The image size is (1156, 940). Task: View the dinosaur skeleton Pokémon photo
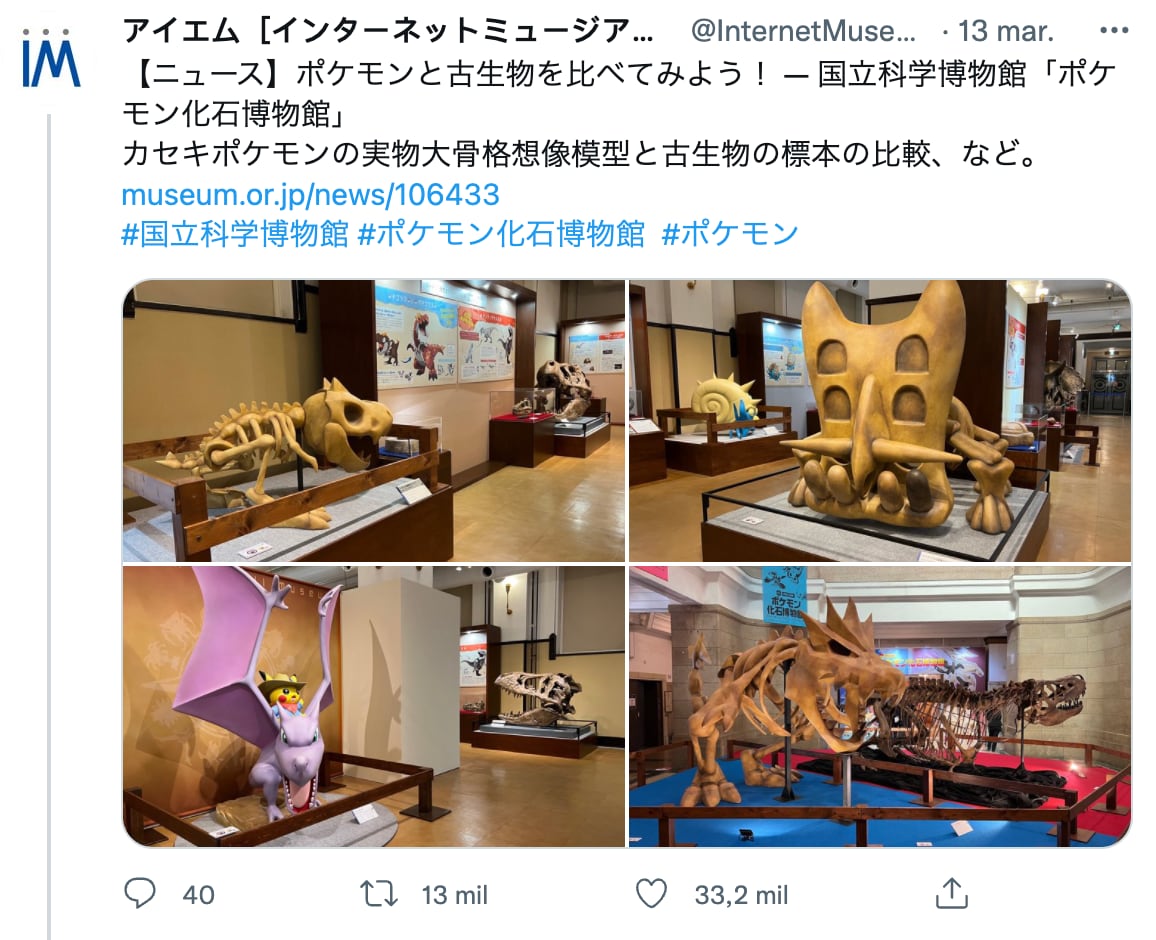[374, 421]
